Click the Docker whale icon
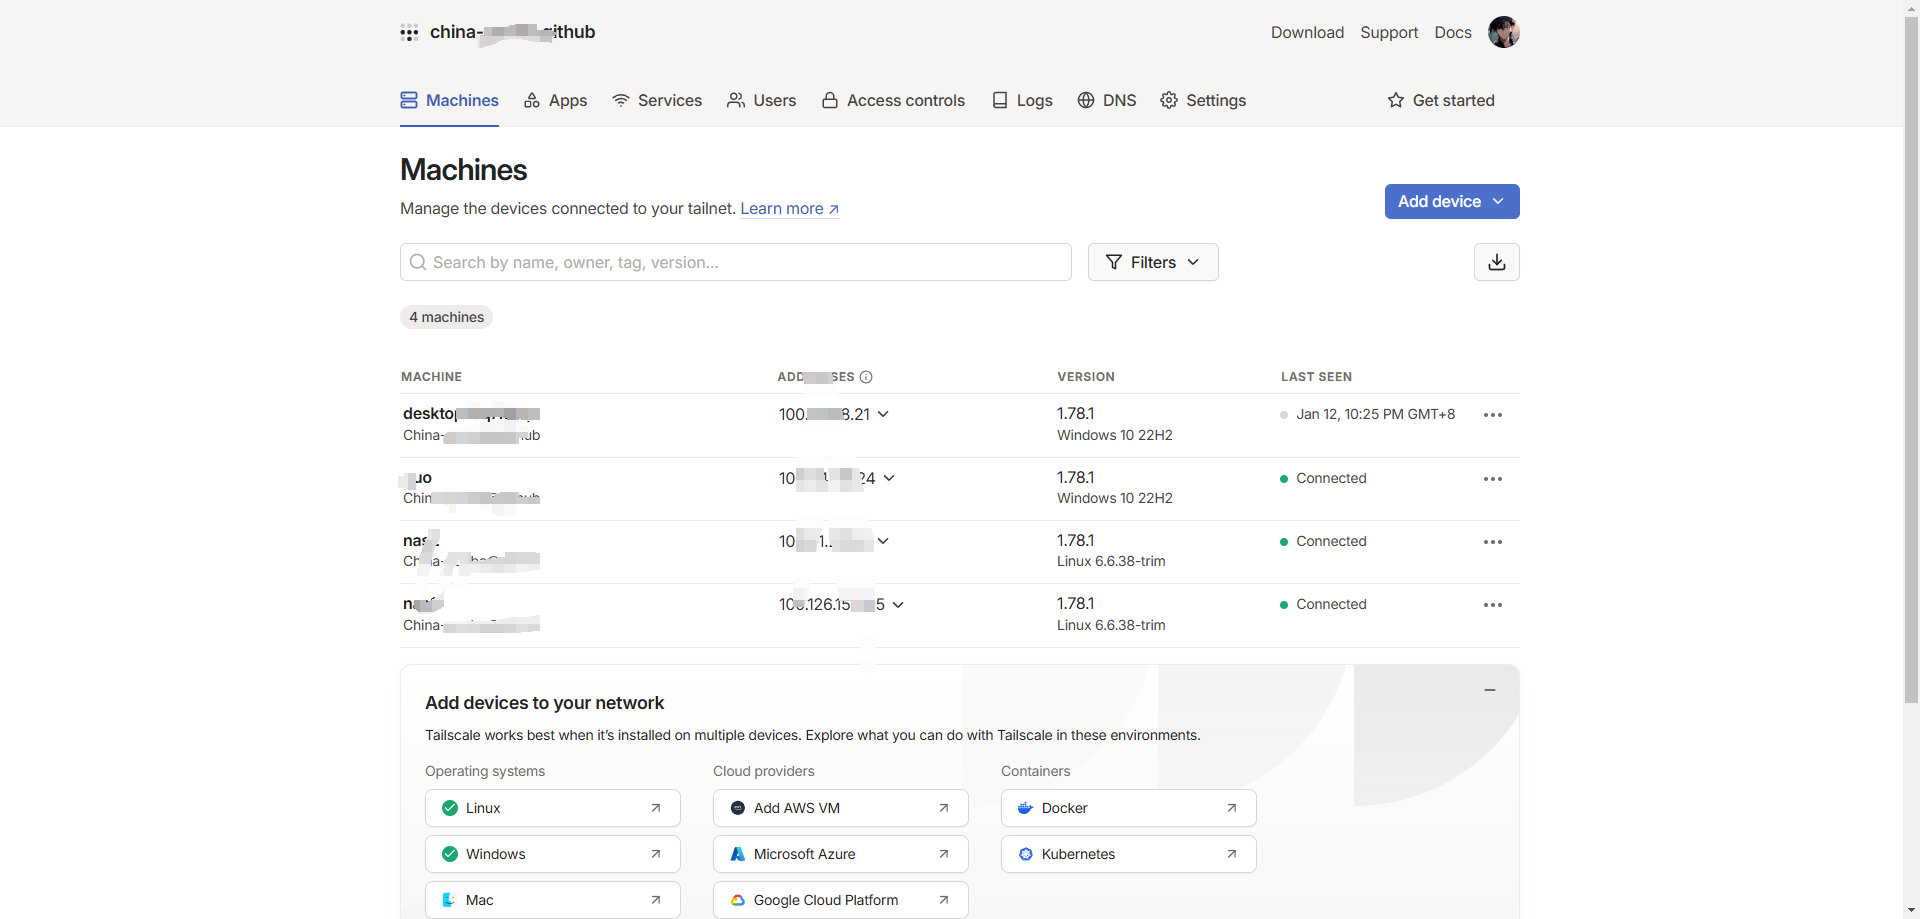The width and height of the screenshot is (1920, 919). click(1025, 808)
